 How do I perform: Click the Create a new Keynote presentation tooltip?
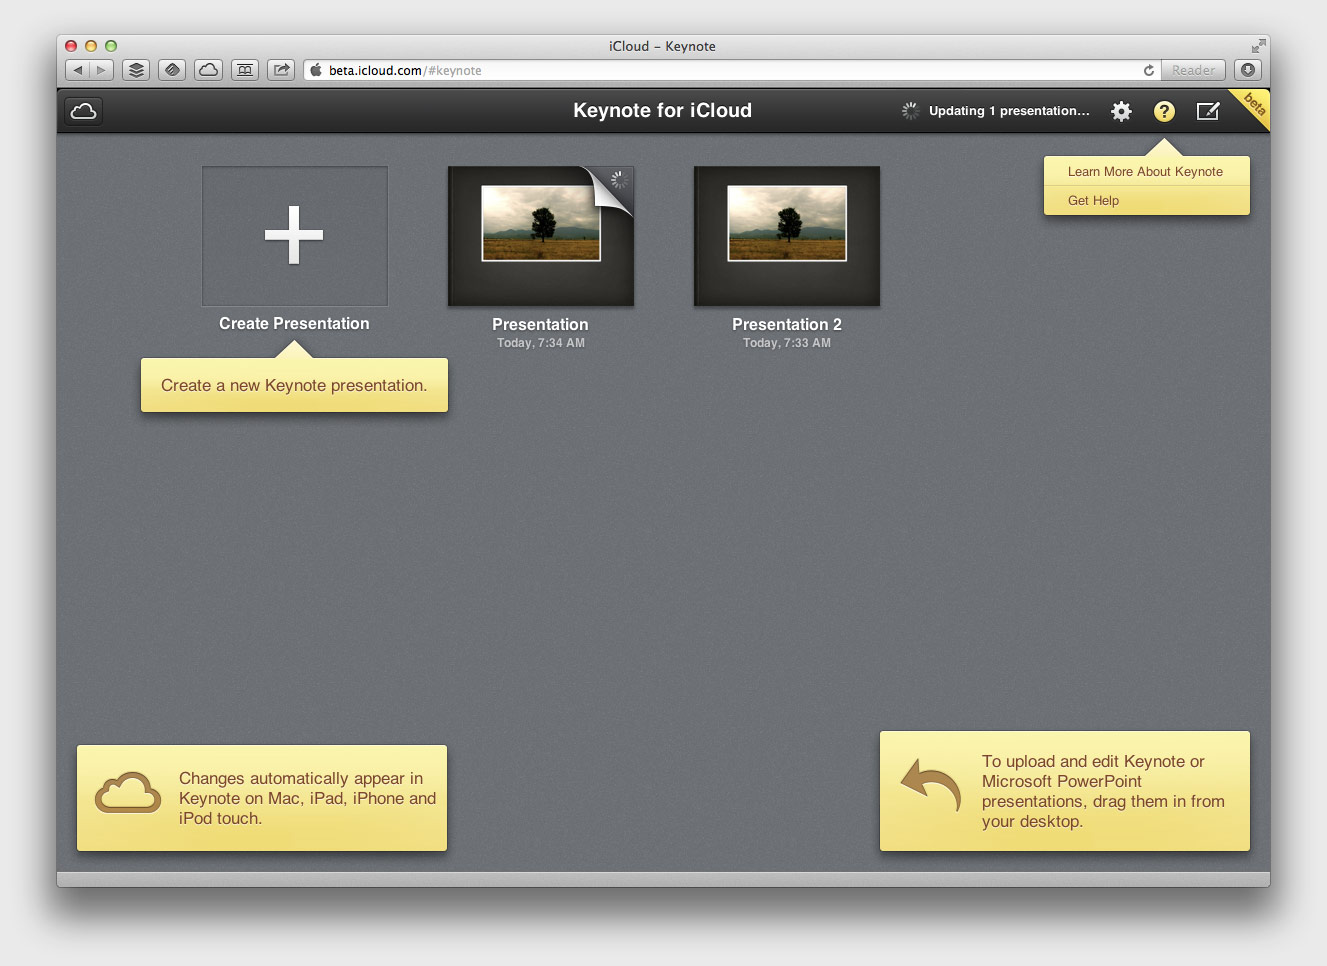pyautogui.click(x=294, y=385)
